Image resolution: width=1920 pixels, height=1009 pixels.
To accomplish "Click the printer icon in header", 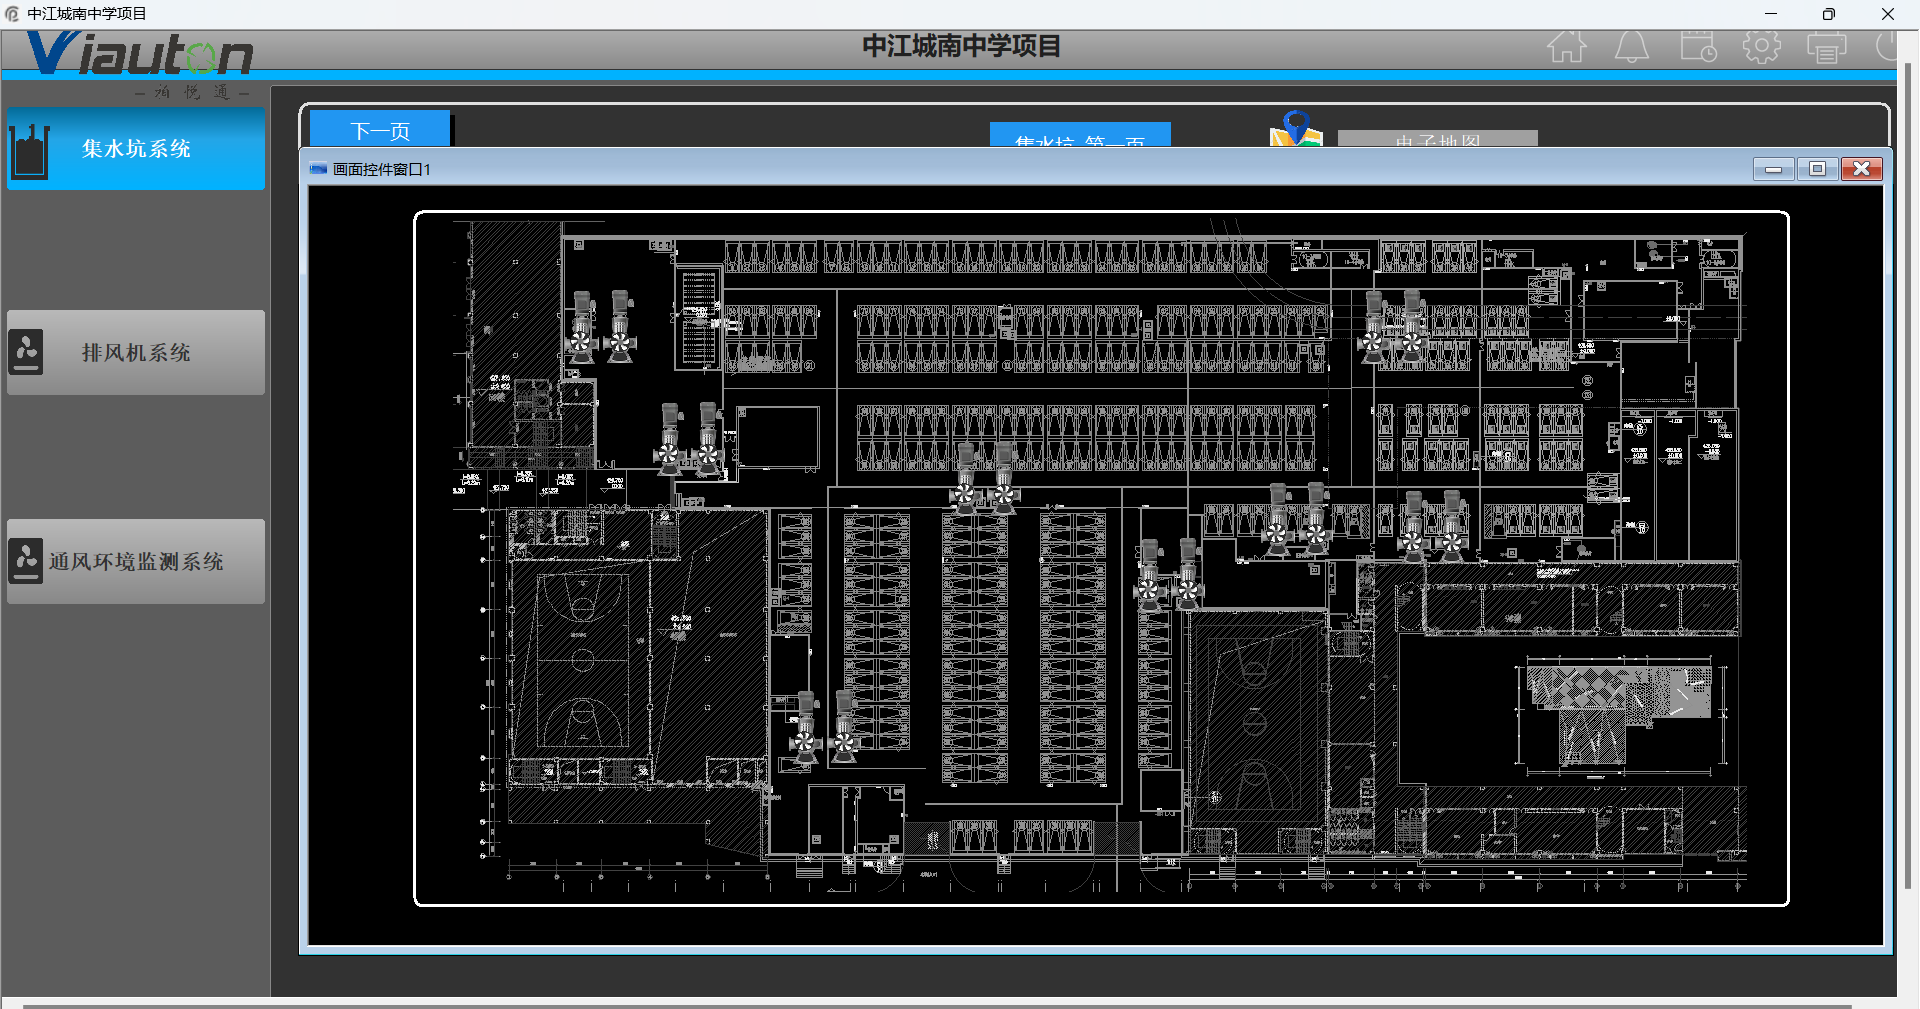I will tap(1827, 47).
